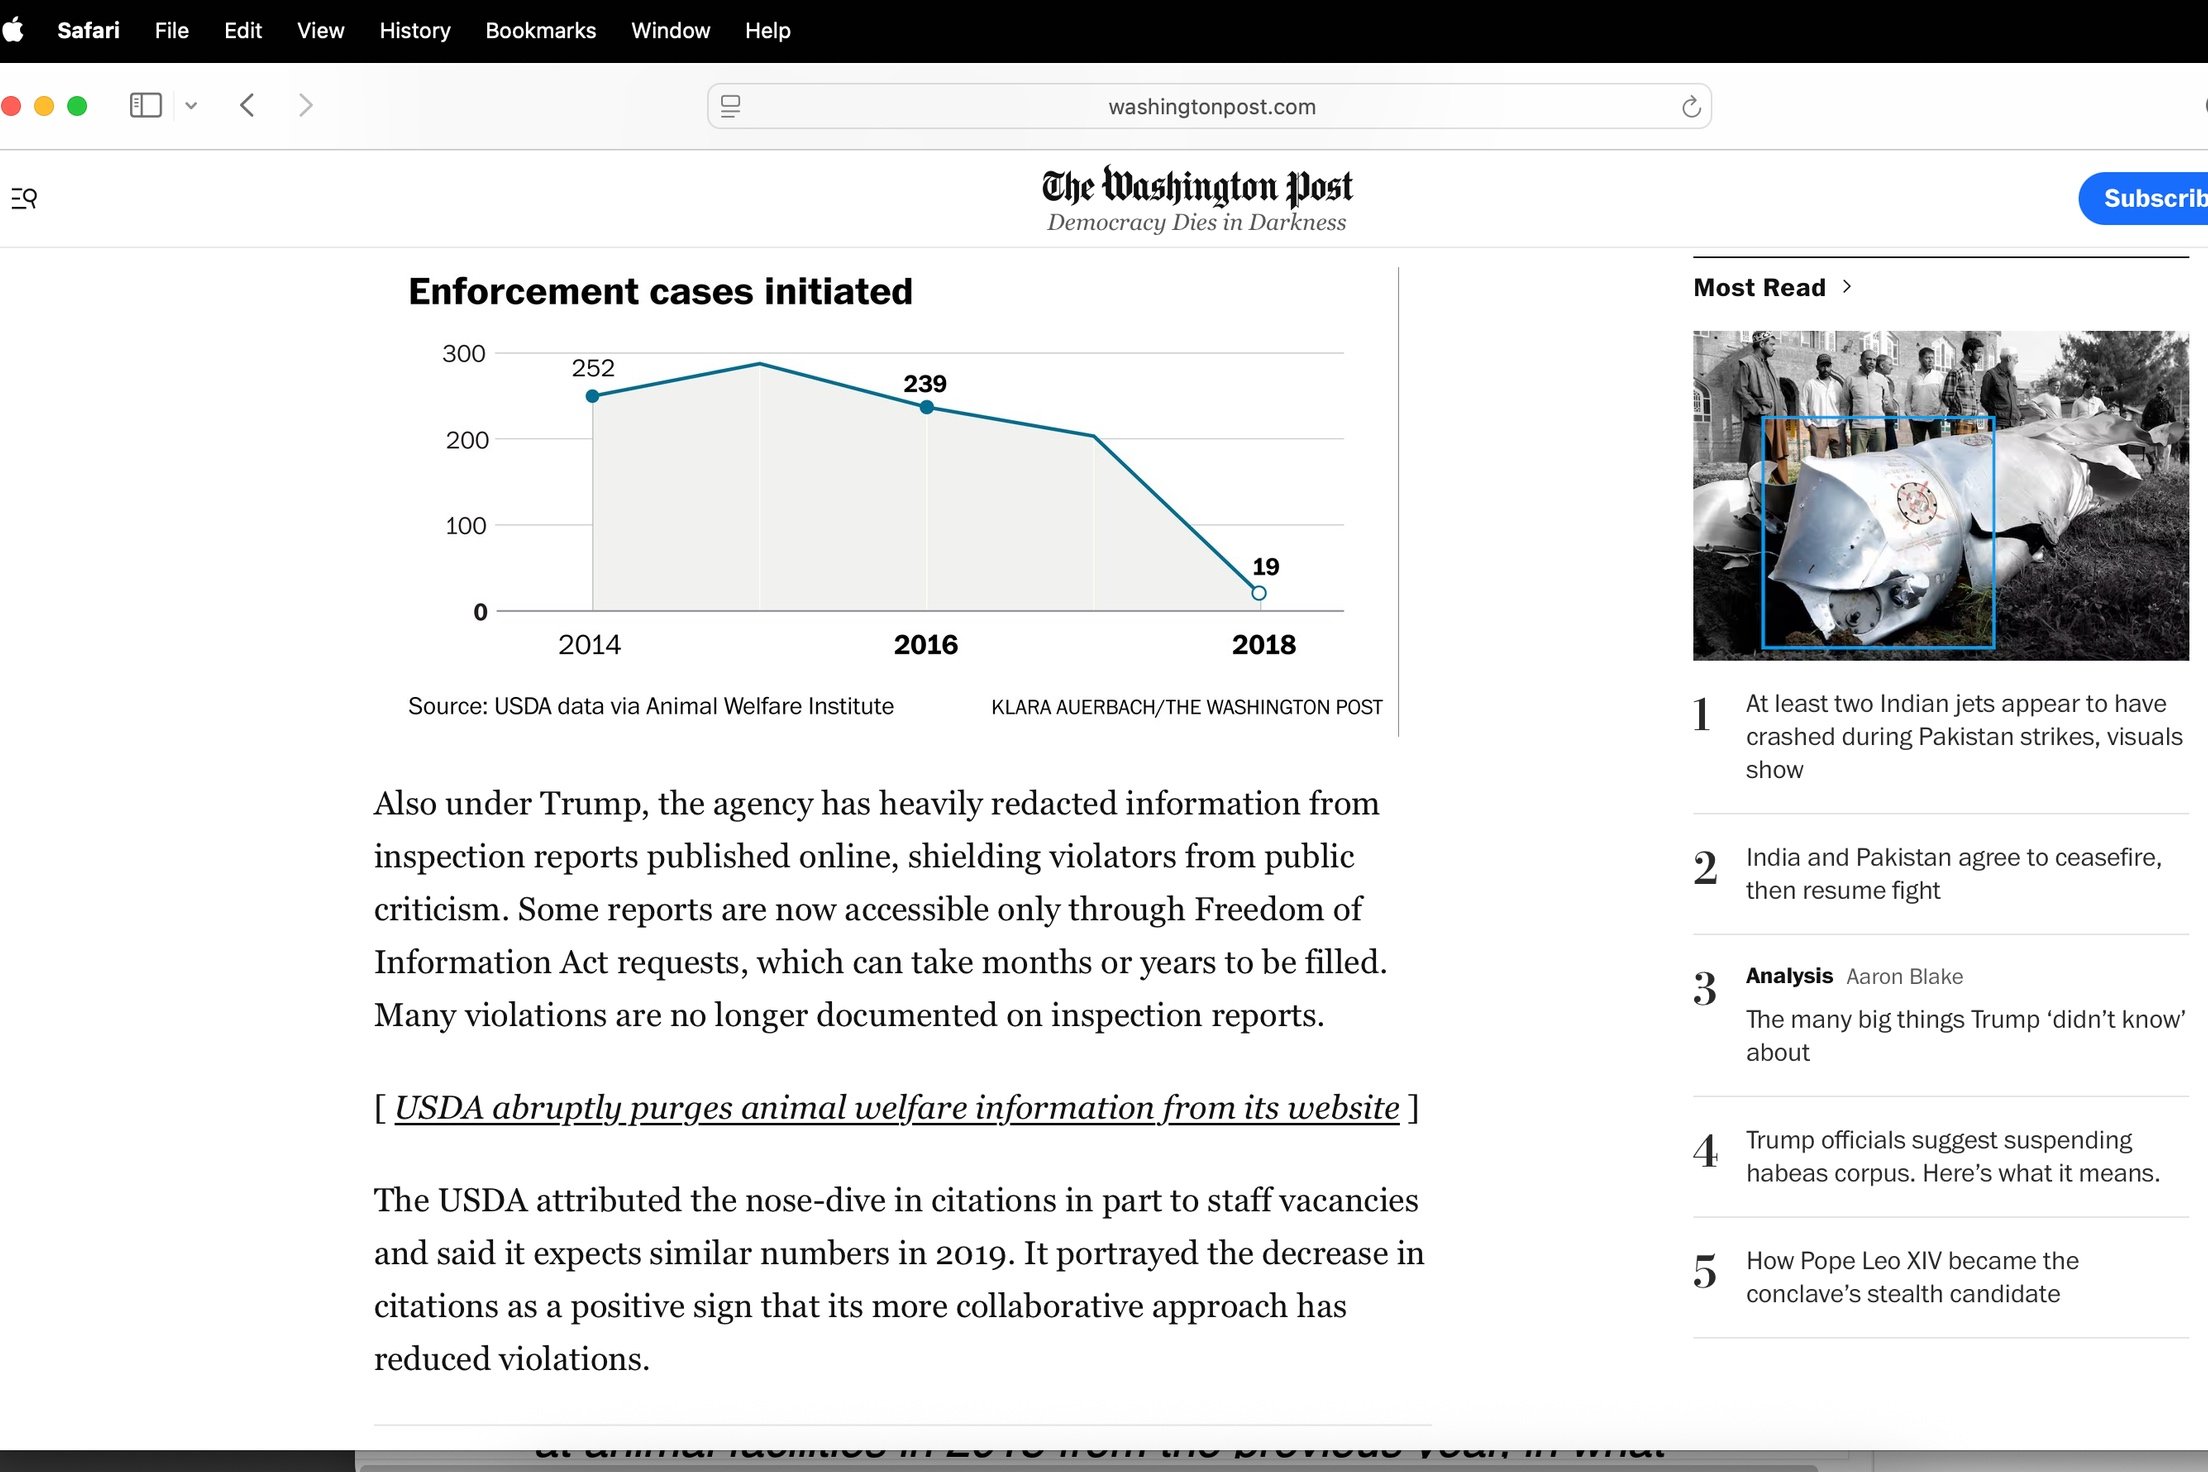Toggle the Safari sidebar

(x=146, y=105)
